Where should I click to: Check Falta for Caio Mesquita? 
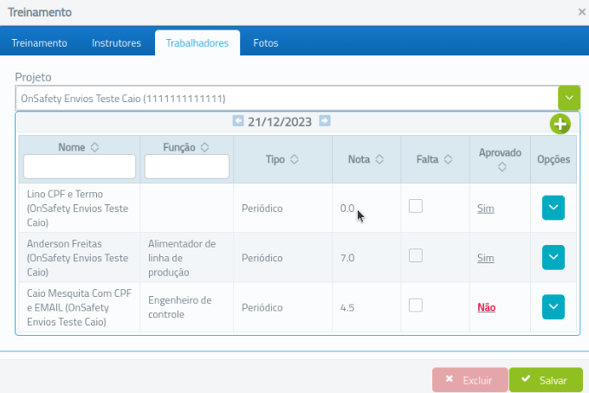tap(416, 305)
